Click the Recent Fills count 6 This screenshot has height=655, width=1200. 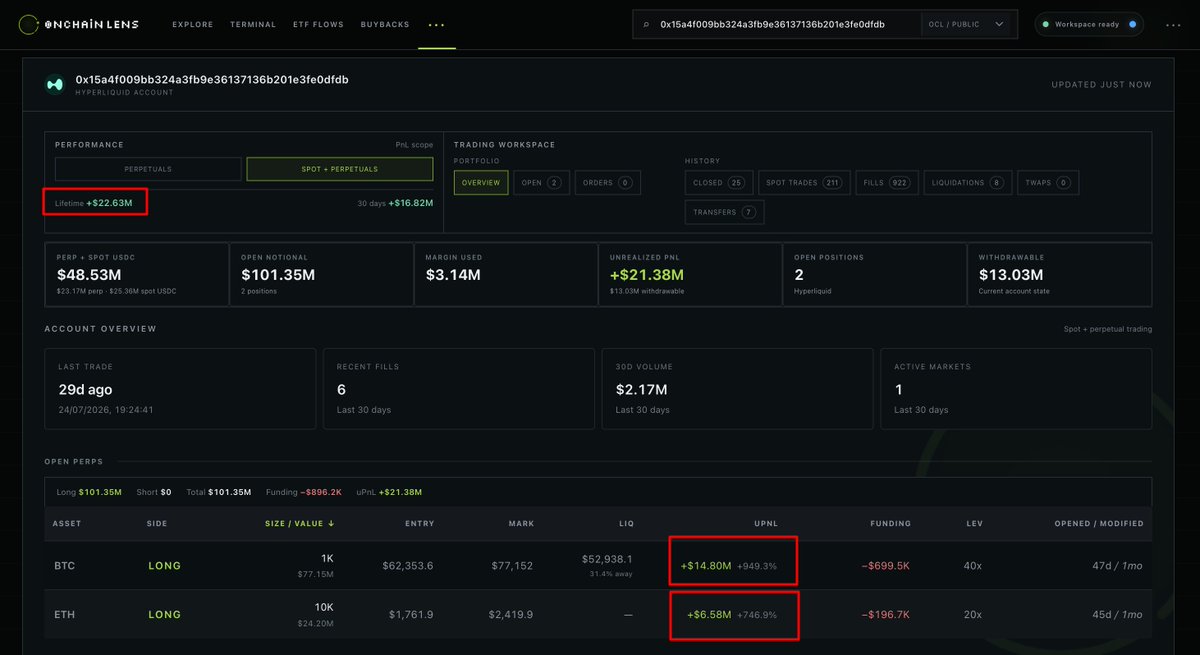[x=341, y=390]
